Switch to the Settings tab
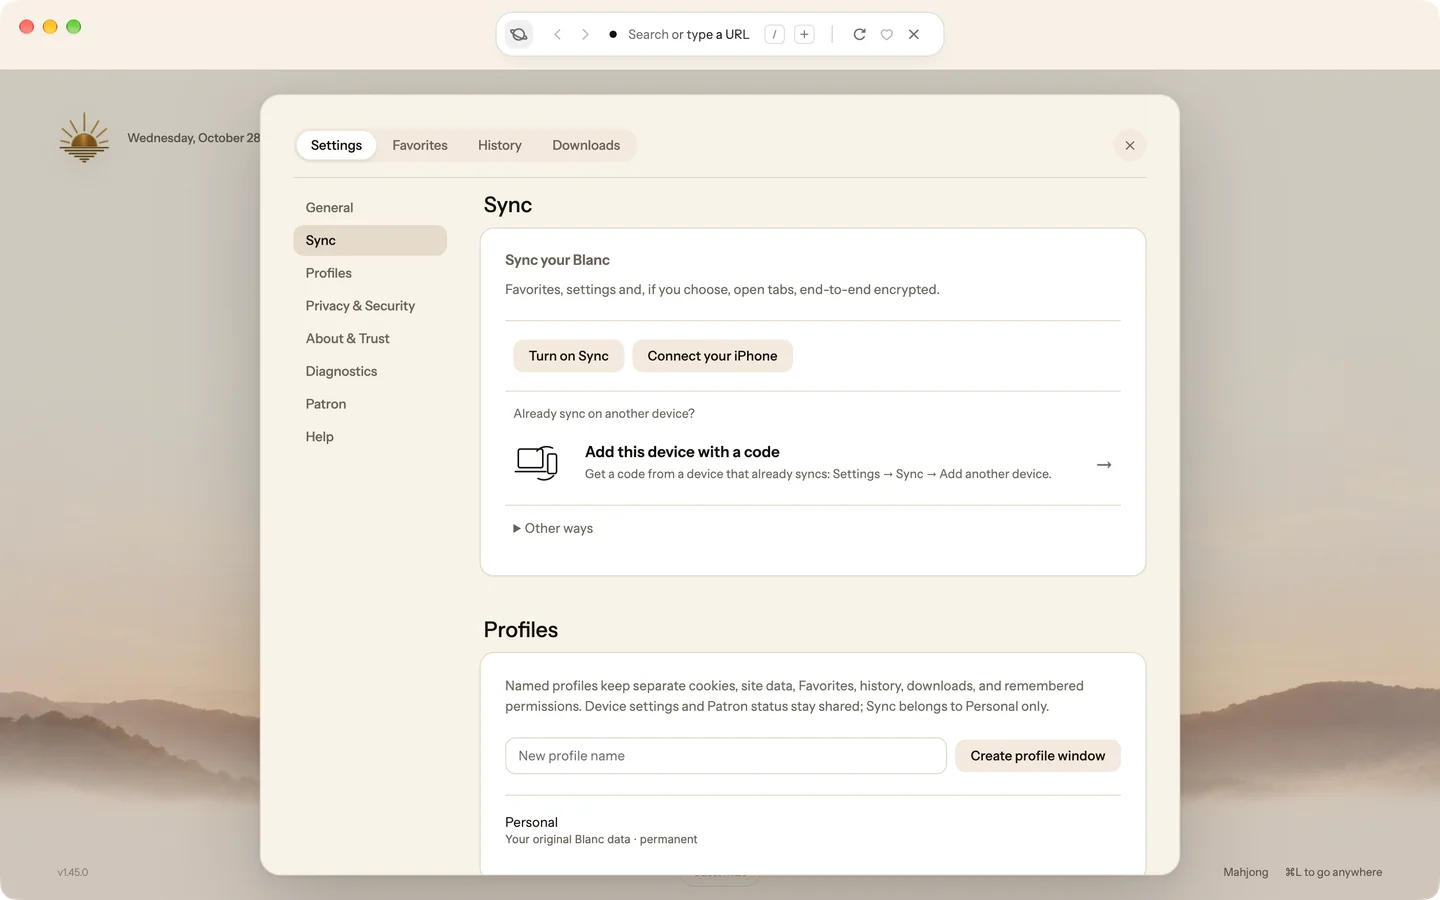Image resolution: width=1440 pixels, height=900 pixels. pyautogui.click(x=336, y=145)
